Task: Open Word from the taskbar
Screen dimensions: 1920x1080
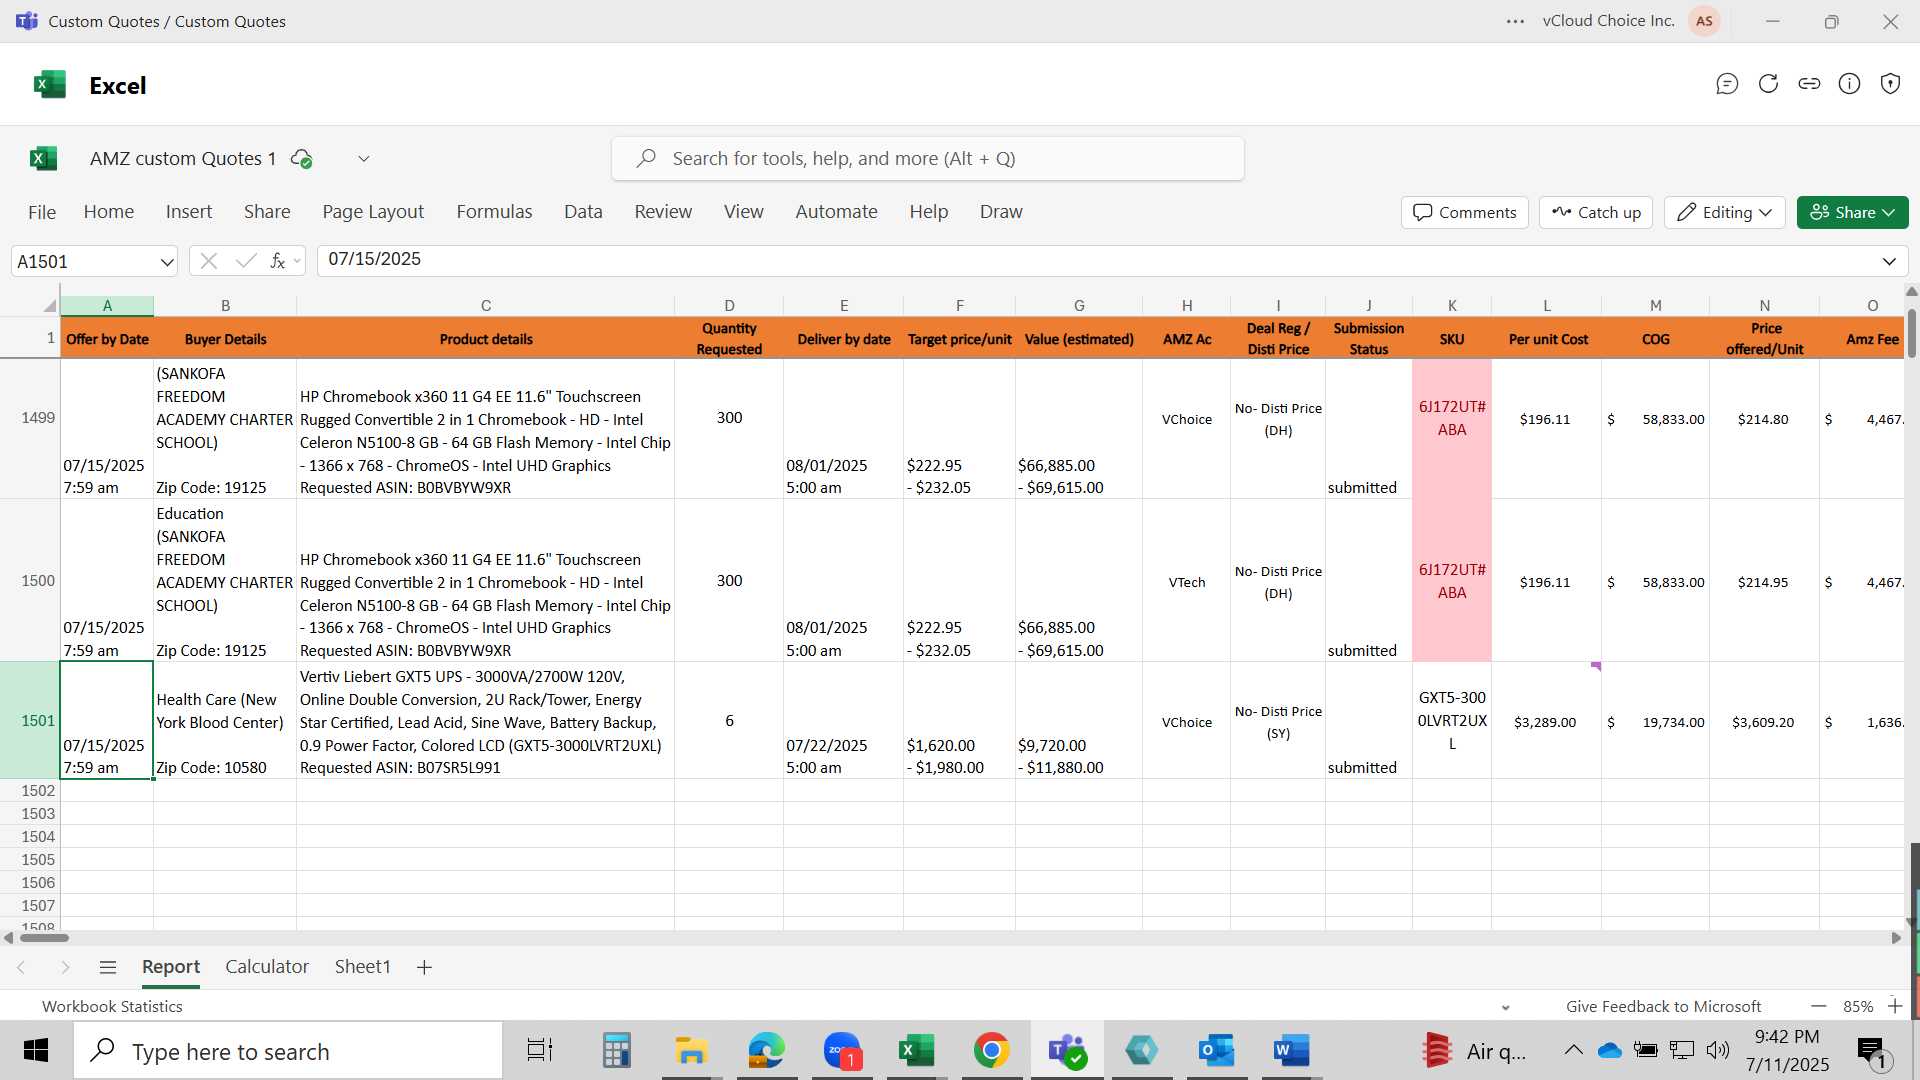Action: coord(1291,1050)
